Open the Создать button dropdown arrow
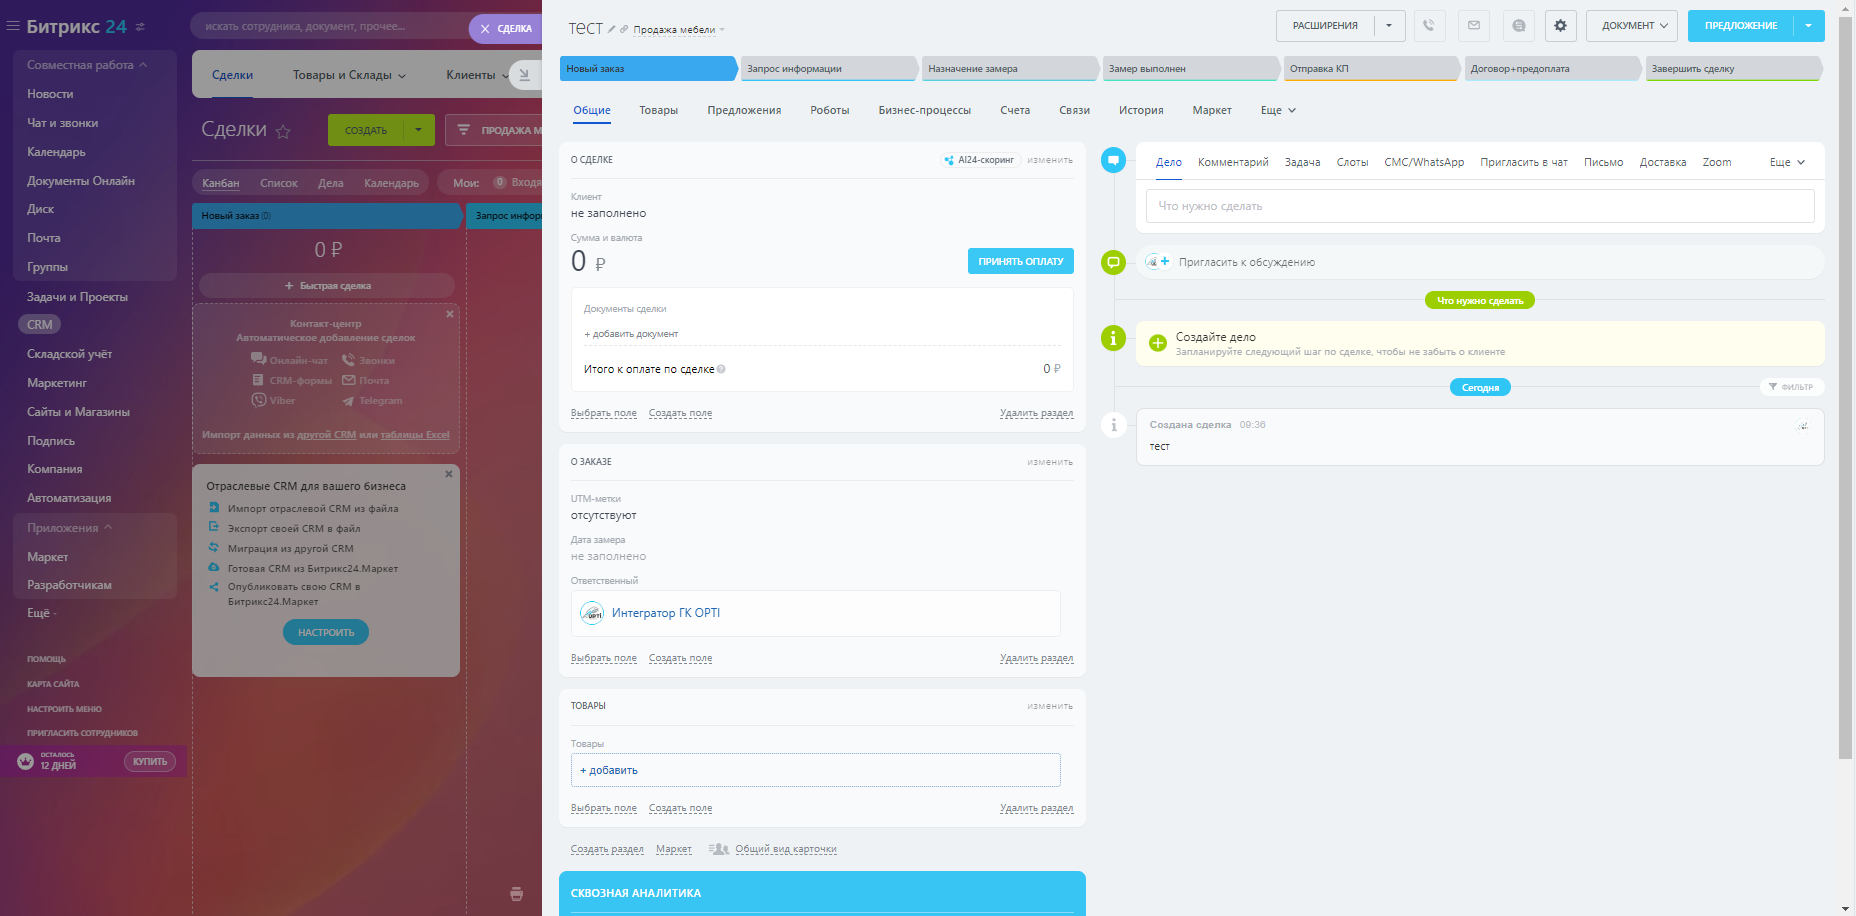Image resolution: width=1856 pixels, height=916 pixels. tap(419, 130)
